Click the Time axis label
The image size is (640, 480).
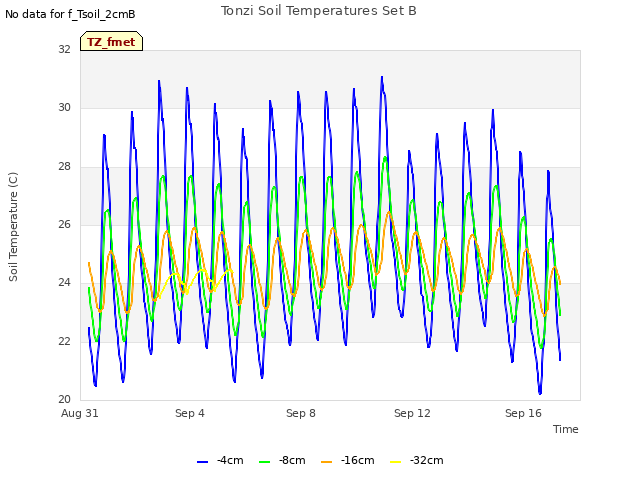tap(566, 429)
